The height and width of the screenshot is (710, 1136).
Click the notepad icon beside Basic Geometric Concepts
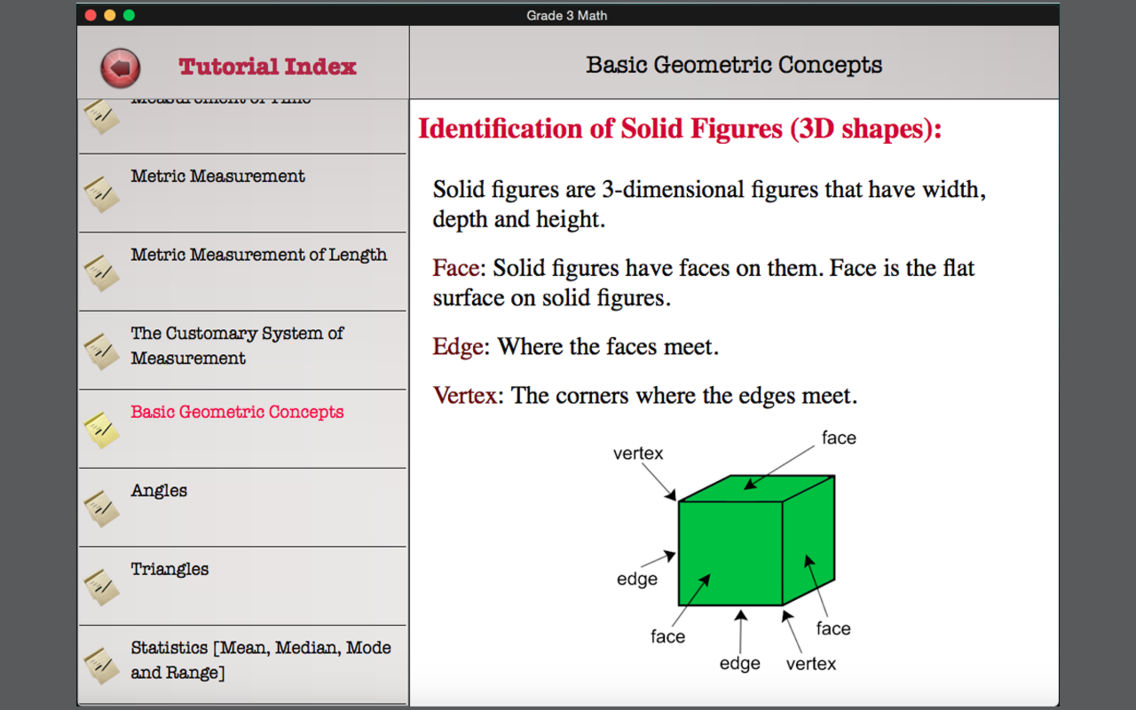pos(101,428)
